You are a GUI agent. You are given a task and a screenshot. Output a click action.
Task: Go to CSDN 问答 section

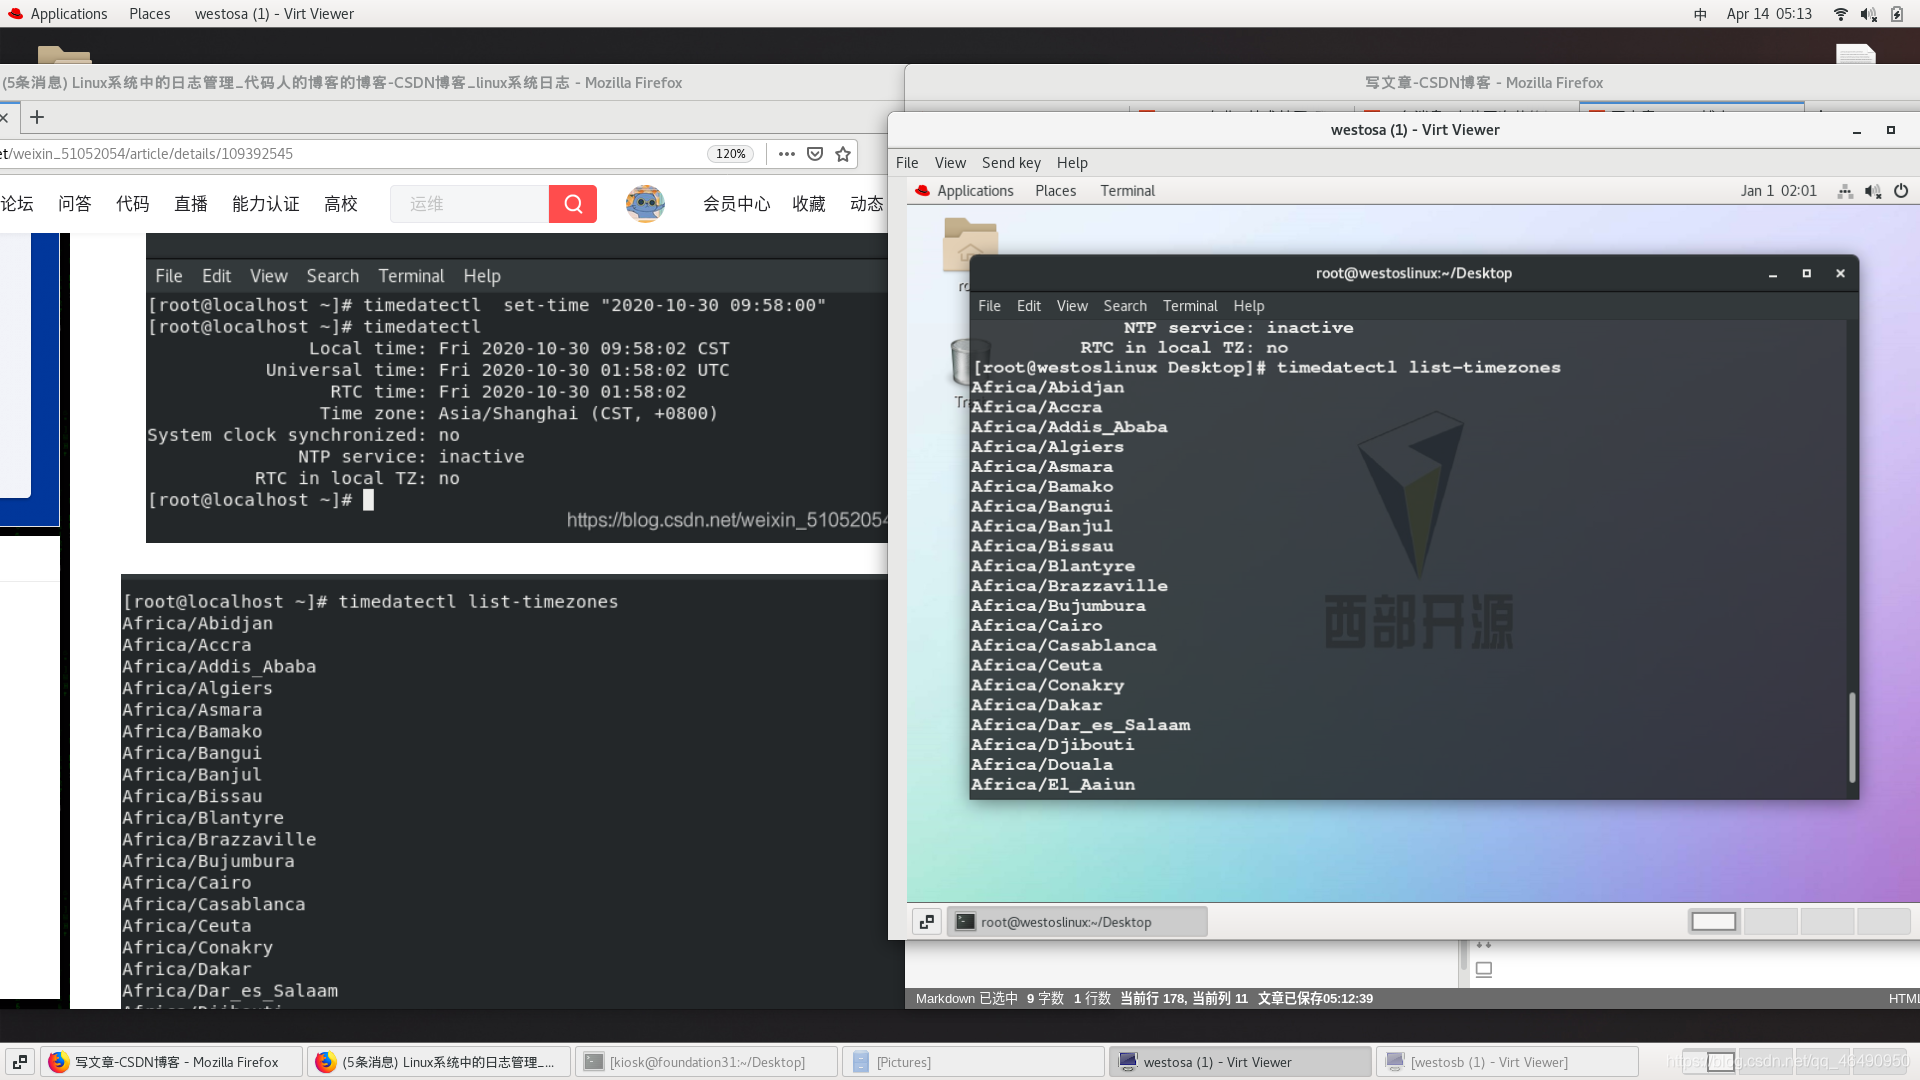click(x=75, y=204)
